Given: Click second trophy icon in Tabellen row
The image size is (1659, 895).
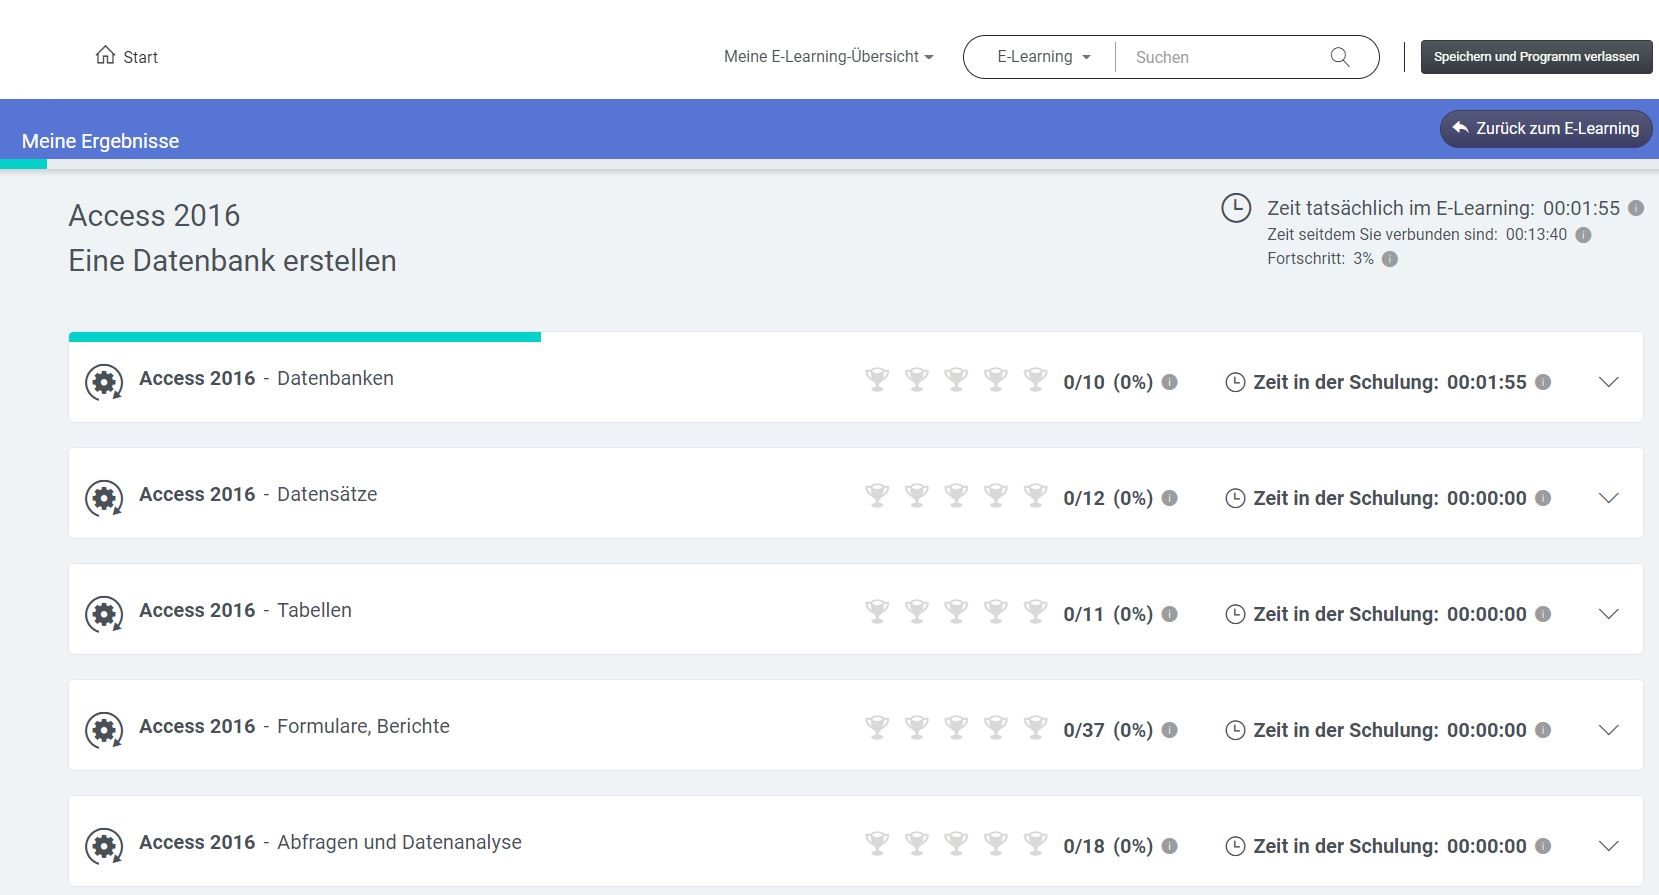Looking at the screenshot, I should pos(916,612).
